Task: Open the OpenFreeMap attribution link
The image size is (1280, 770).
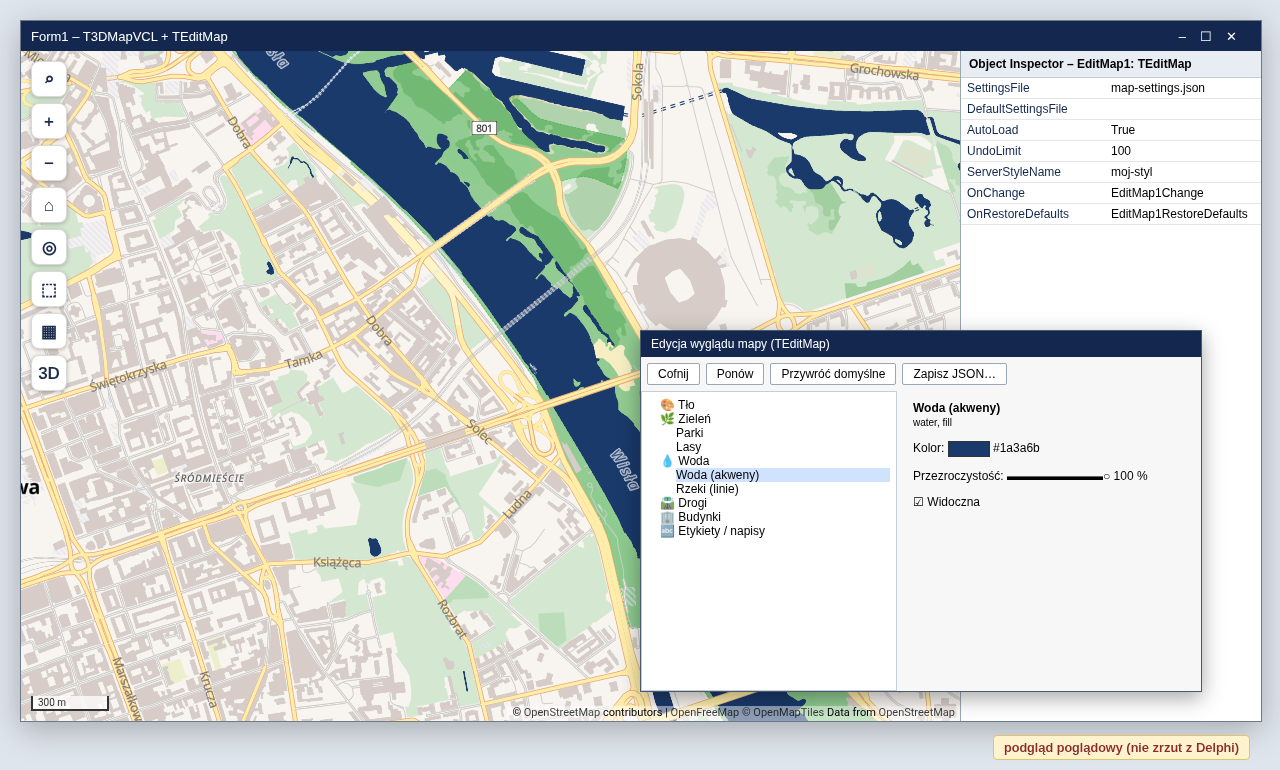Action: tap(705, 712)
